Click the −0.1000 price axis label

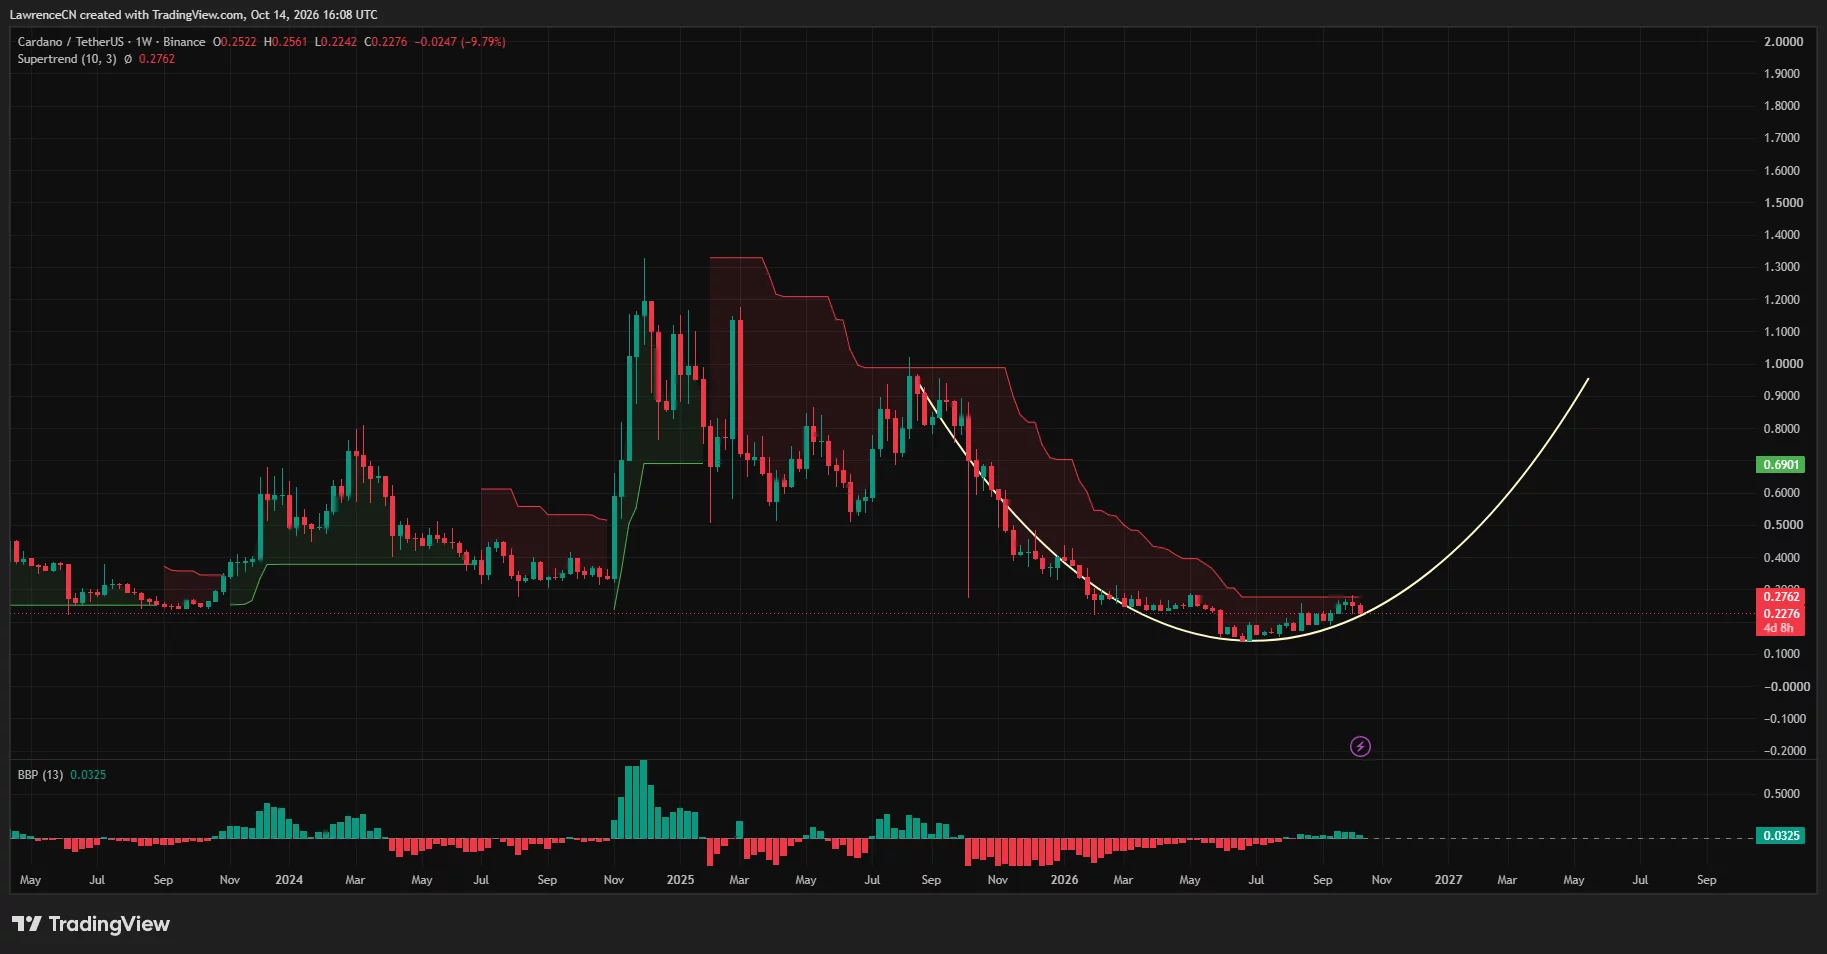(1783, 719)
